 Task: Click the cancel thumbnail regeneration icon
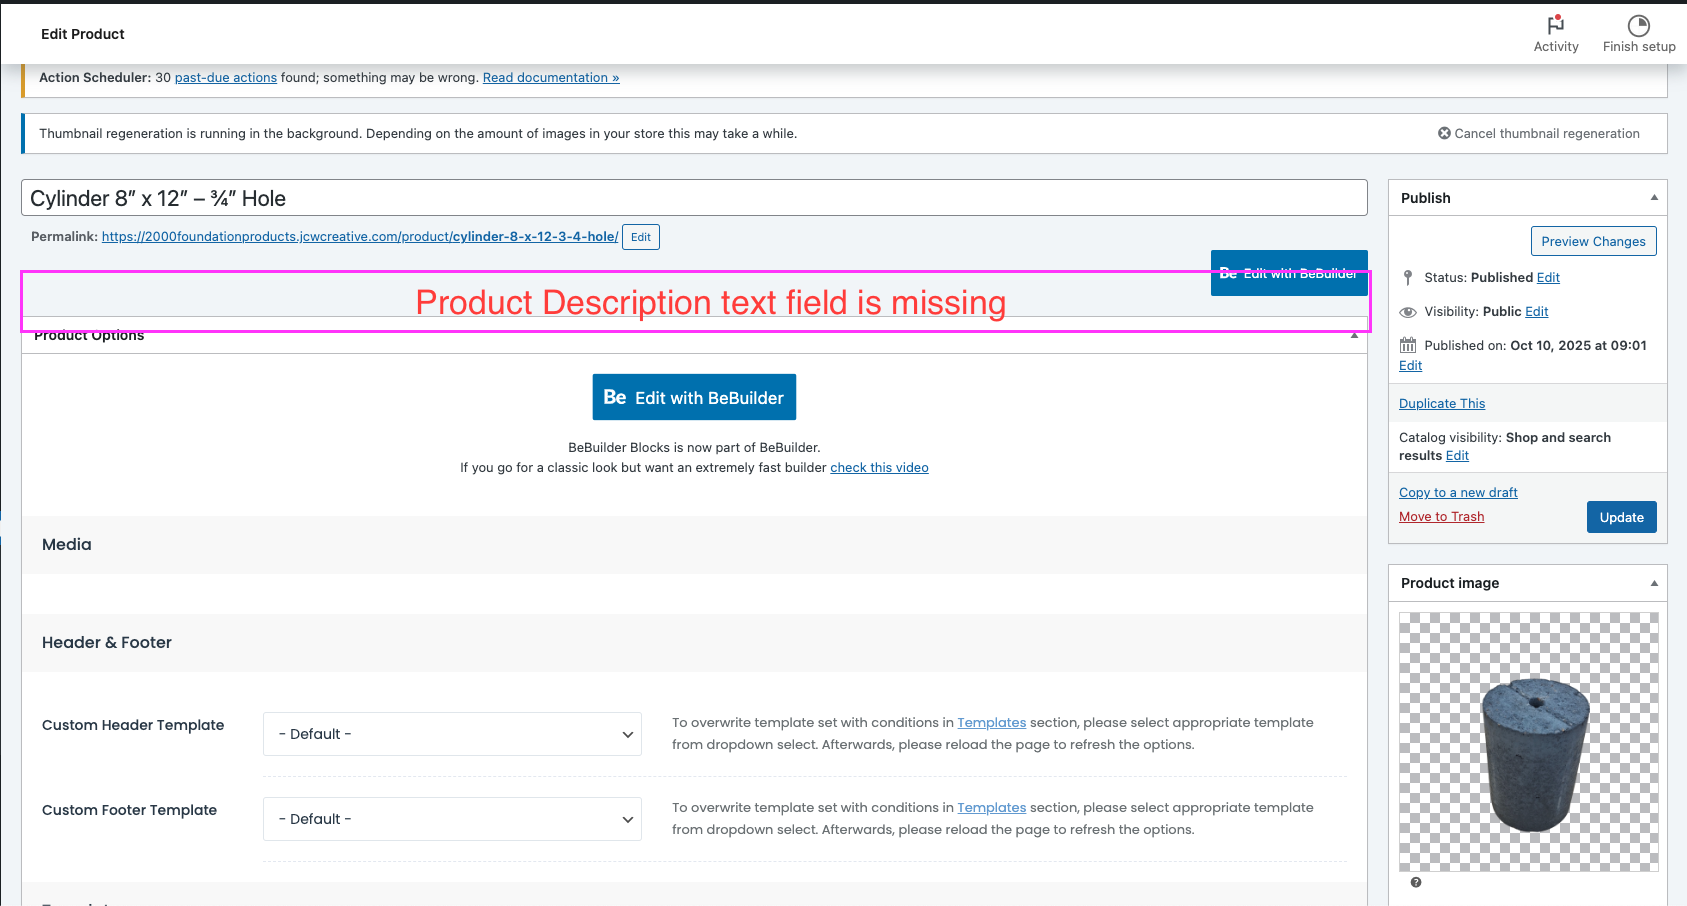[1444, 133]
